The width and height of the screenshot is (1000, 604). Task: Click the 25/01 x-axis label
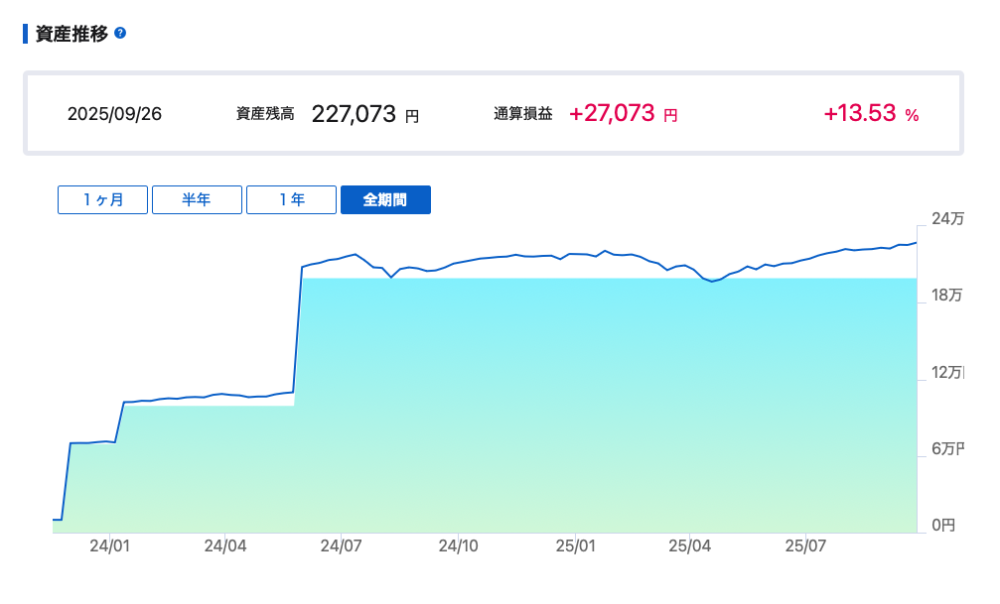(574, 547)
